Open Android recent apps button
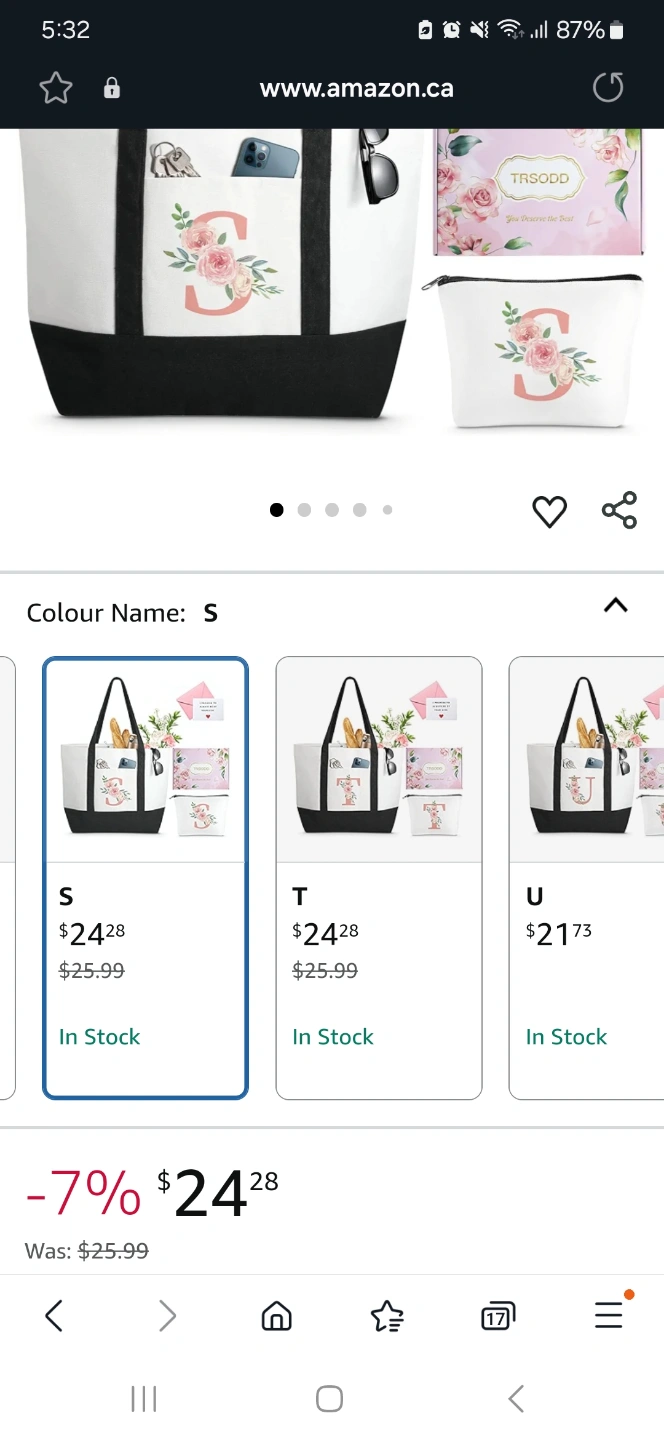The image size is (664, 1440). [144, 1399]
